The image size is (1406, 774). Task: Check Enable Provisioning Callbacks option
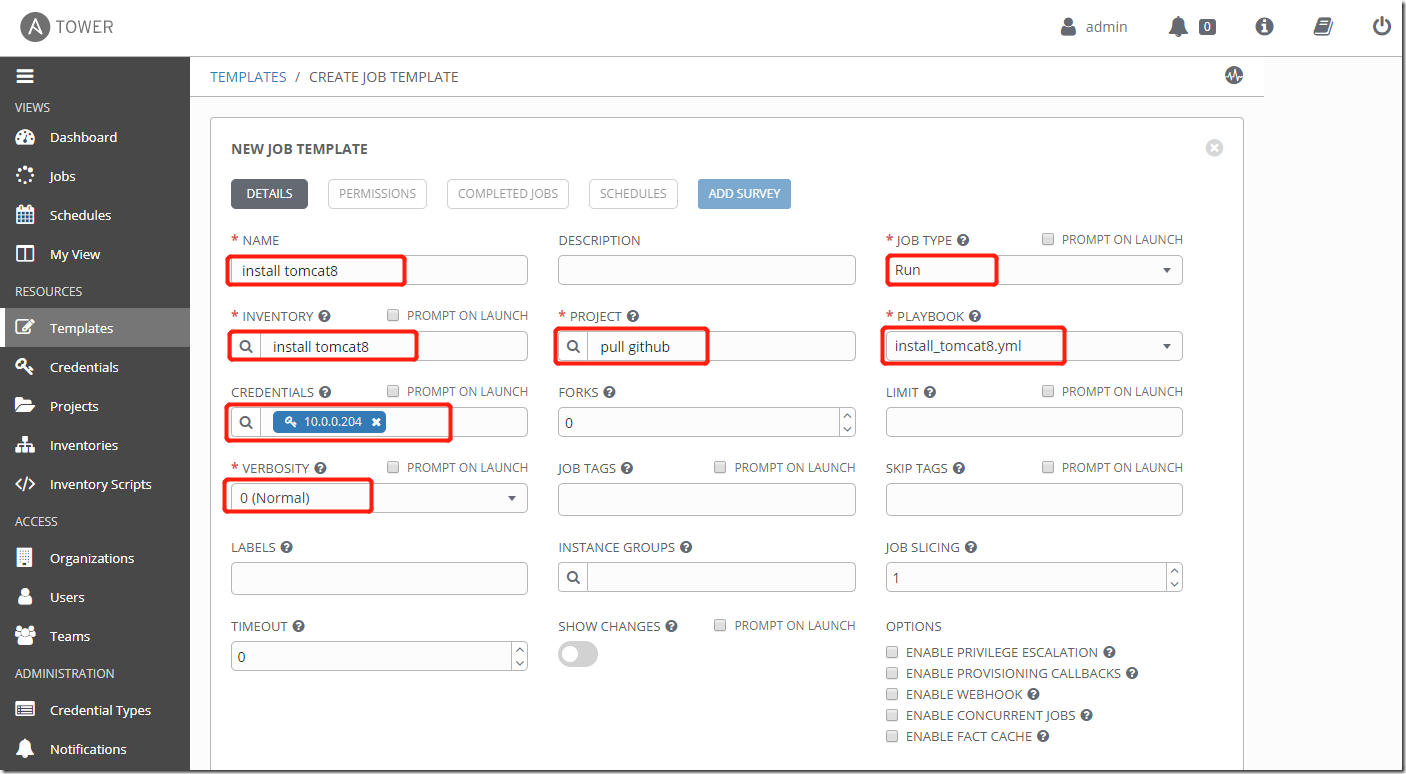coord(892,673)
